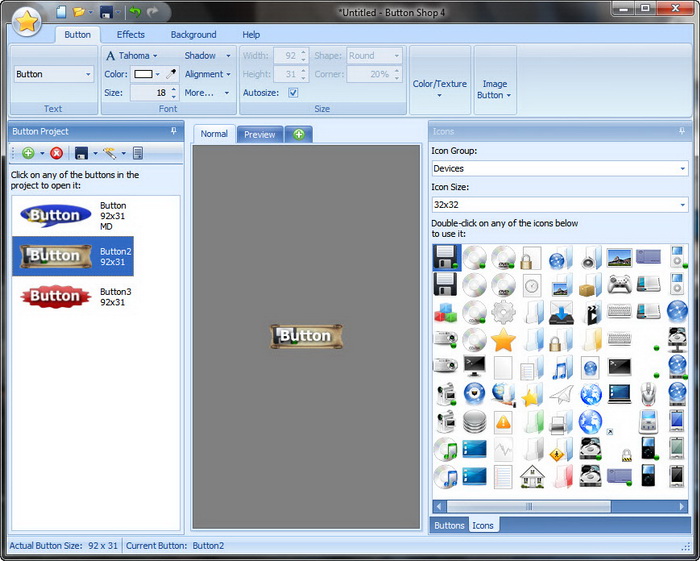This screenshot has width=700, height=561.
Task: Click the Color/Texture ribbon button
Action: click(440, 90)
